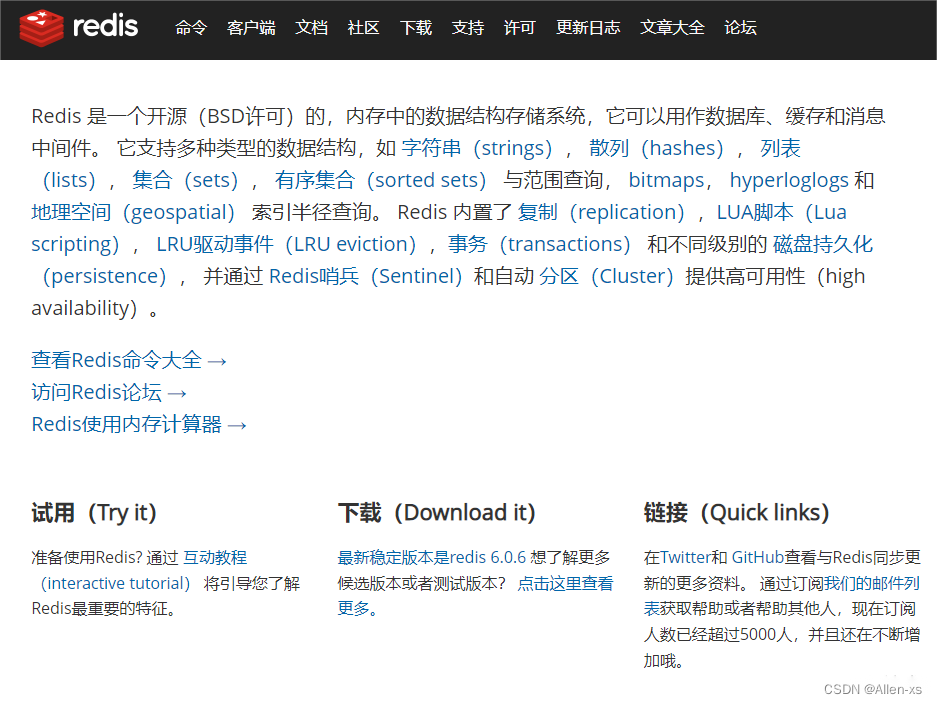This screenshot has width=937, height=704.
Task: Follow the 分区 (Cluster) link
Action: tap(606, 276)
